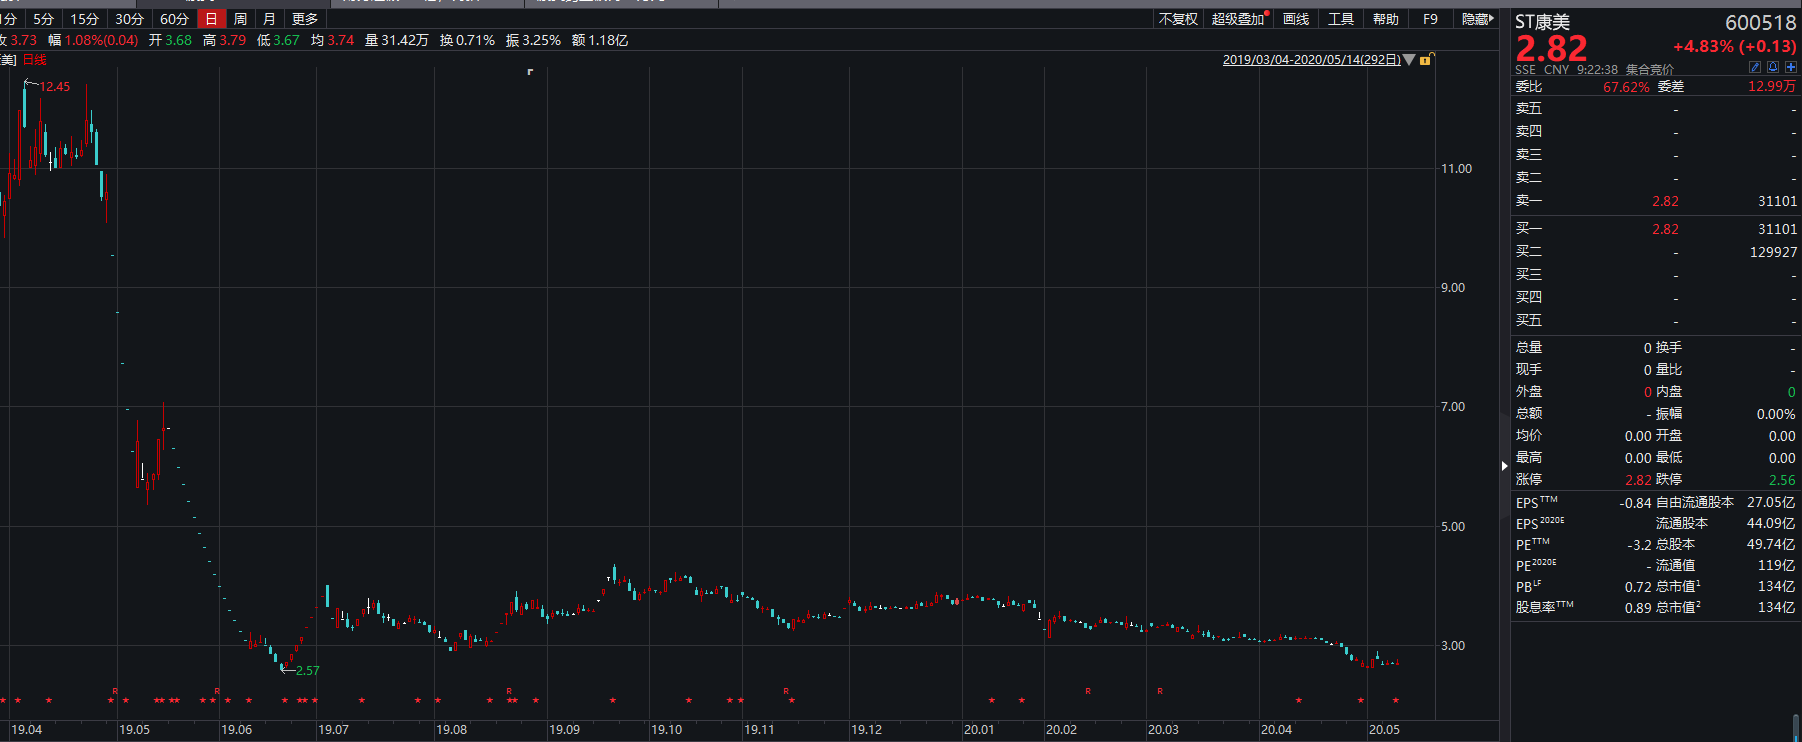Click the red star marker below 20.04

click(x=1299, y=700)
